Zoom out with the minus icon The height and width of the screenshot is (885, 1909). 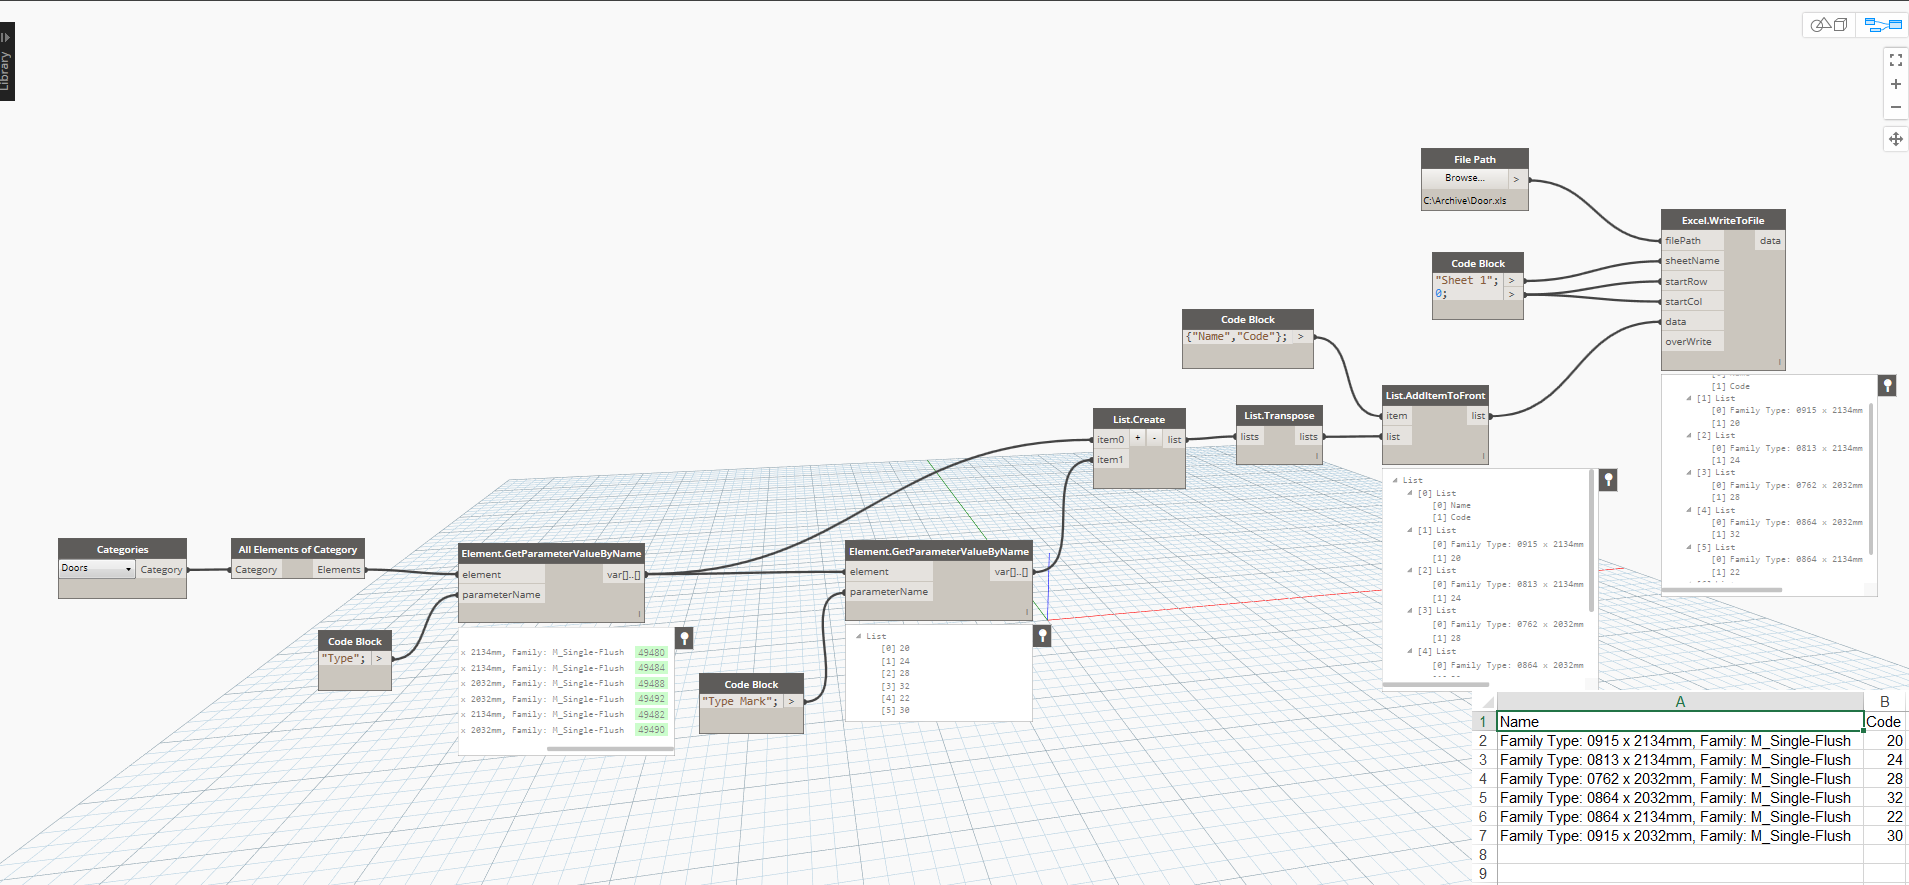[1895, 107]
